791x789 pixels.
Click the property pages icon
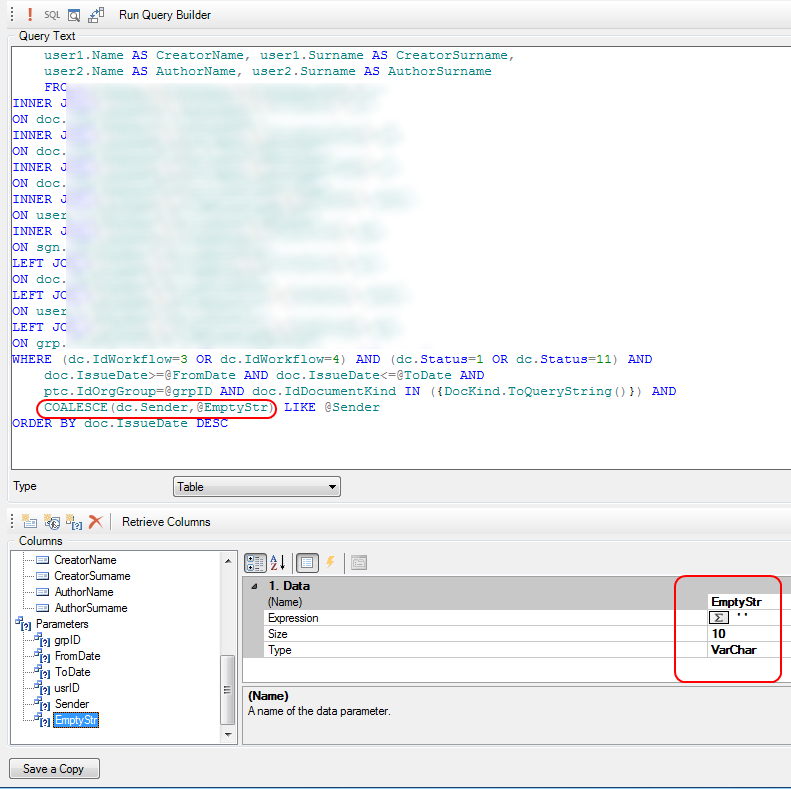(x=359, y=562)
